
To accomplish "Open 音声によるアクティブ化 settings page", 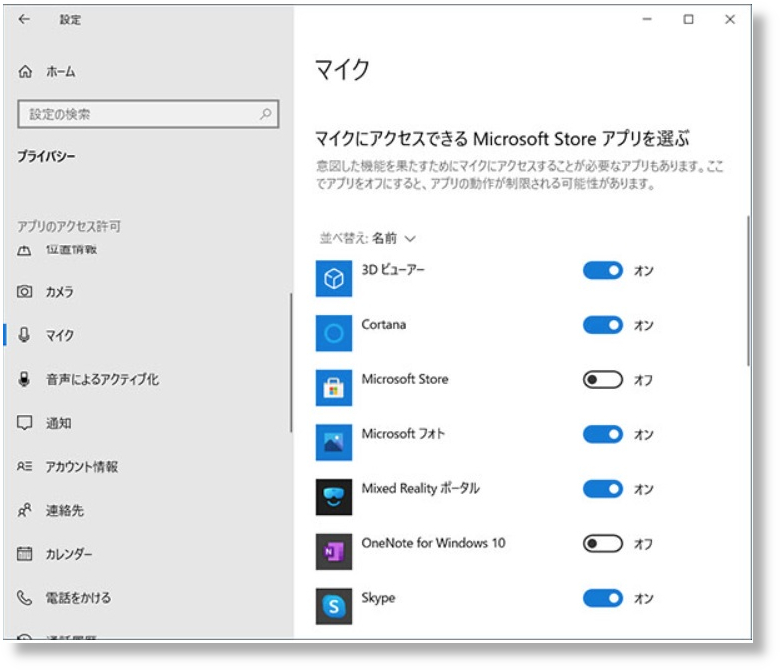I will (x=147, y=379).
